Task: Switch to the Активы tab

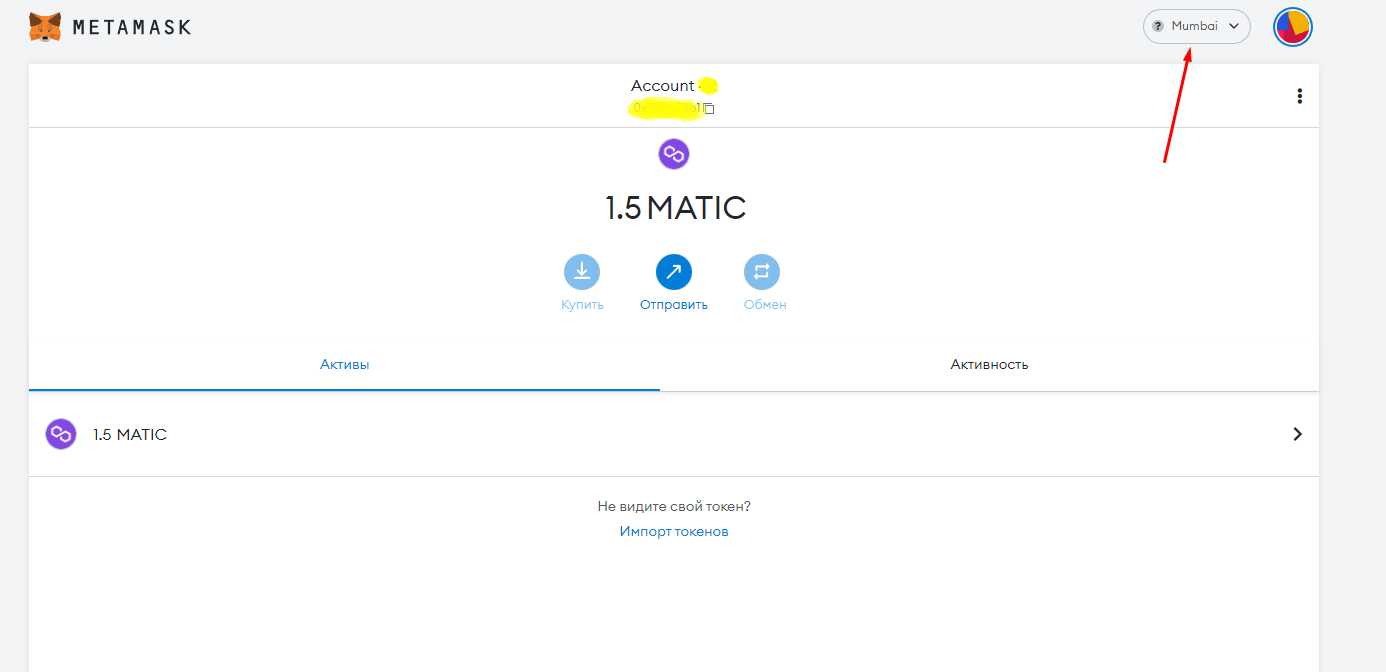Action: click(344, 365)
